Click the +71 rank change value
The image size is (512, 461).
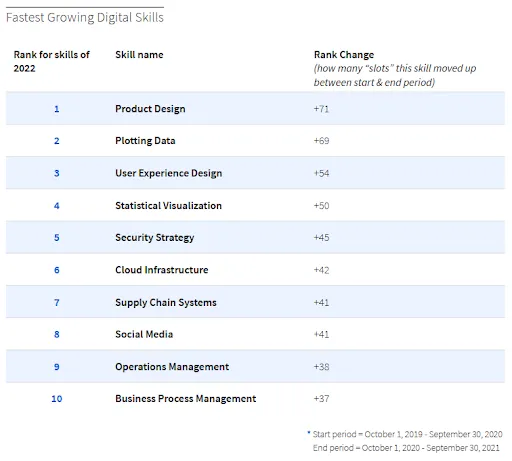pyautogui.click(x=321, y=109)
